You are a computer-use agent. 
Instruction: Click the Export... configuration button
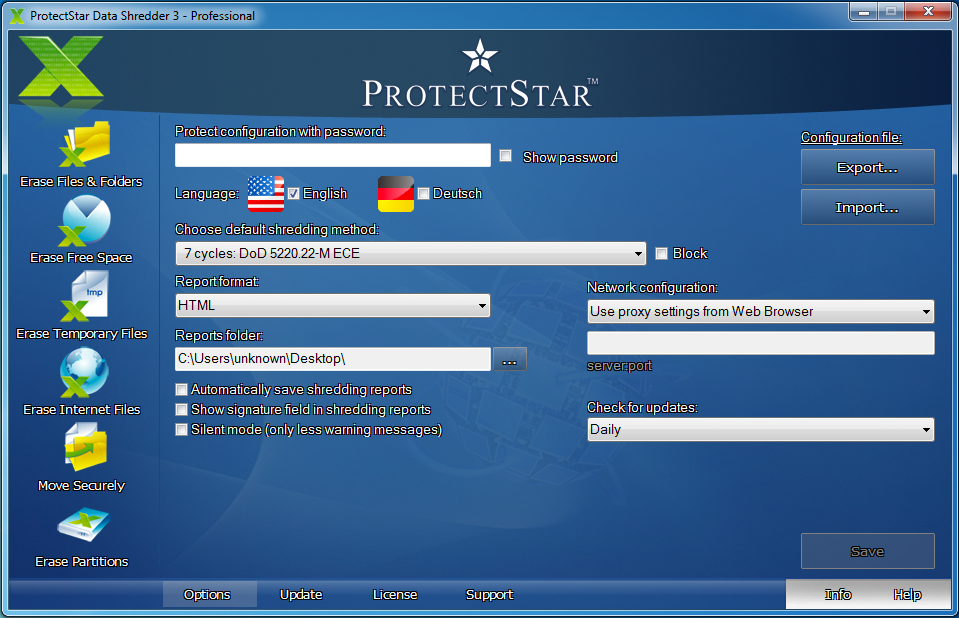(868, 167)
